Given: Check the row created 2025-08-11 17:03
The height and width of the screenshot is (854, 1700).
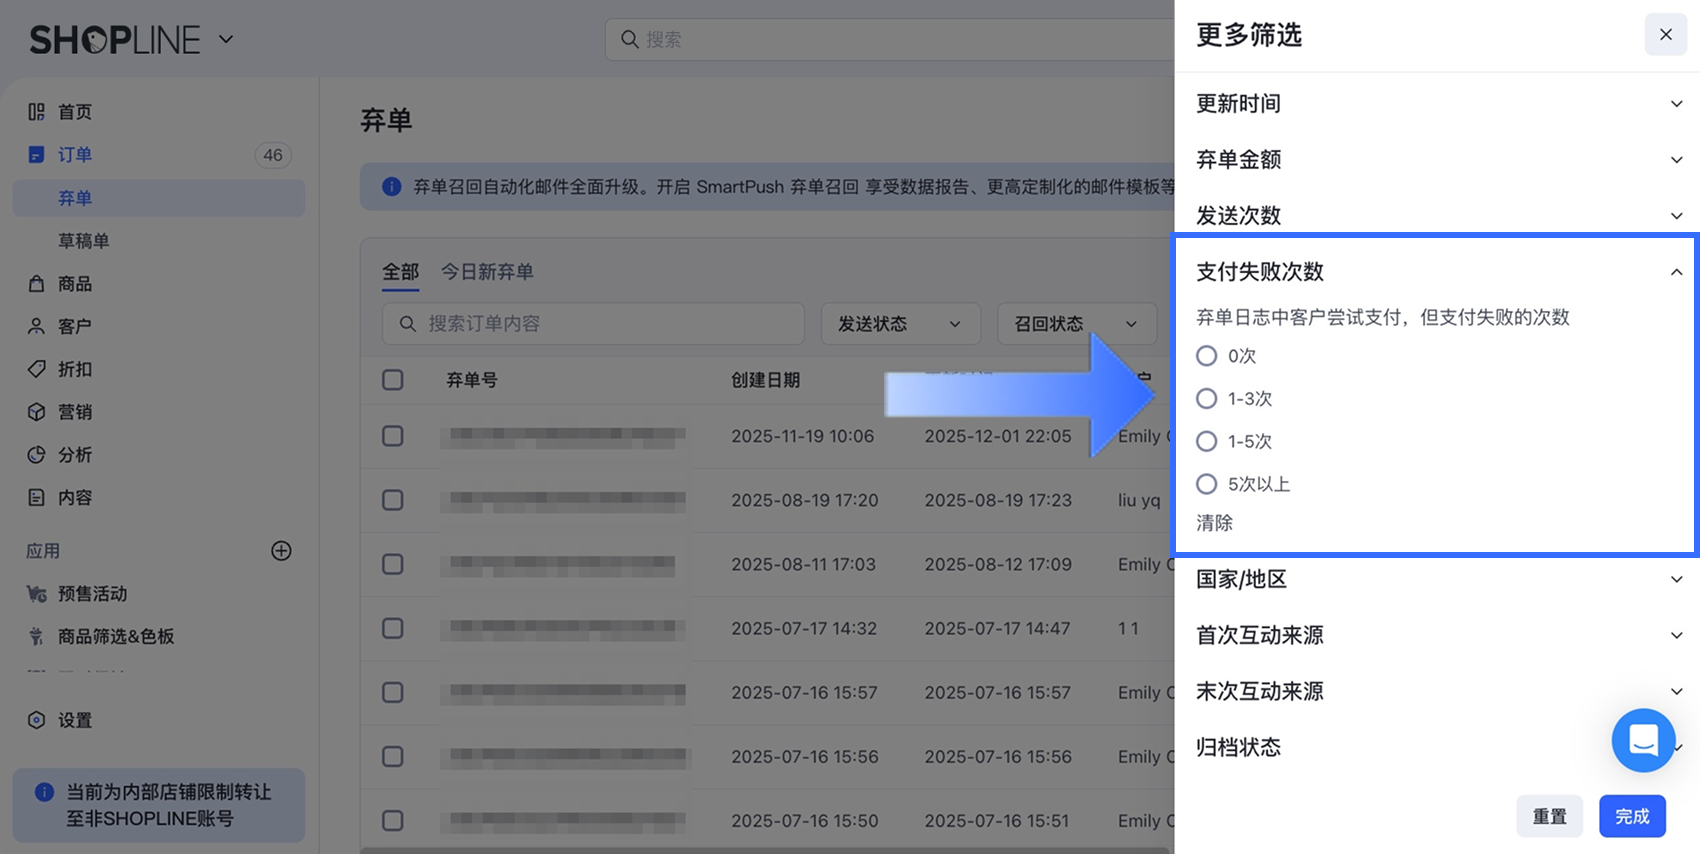Looking at the screenshot, I should tap(393, 564).
